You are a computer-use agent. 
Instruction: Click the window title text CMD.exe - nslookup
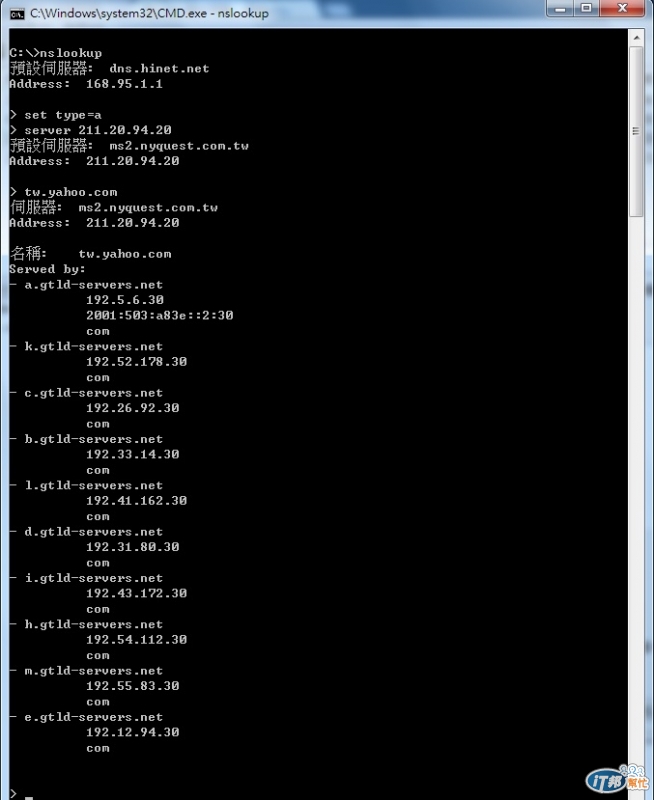tap(149, 14)
